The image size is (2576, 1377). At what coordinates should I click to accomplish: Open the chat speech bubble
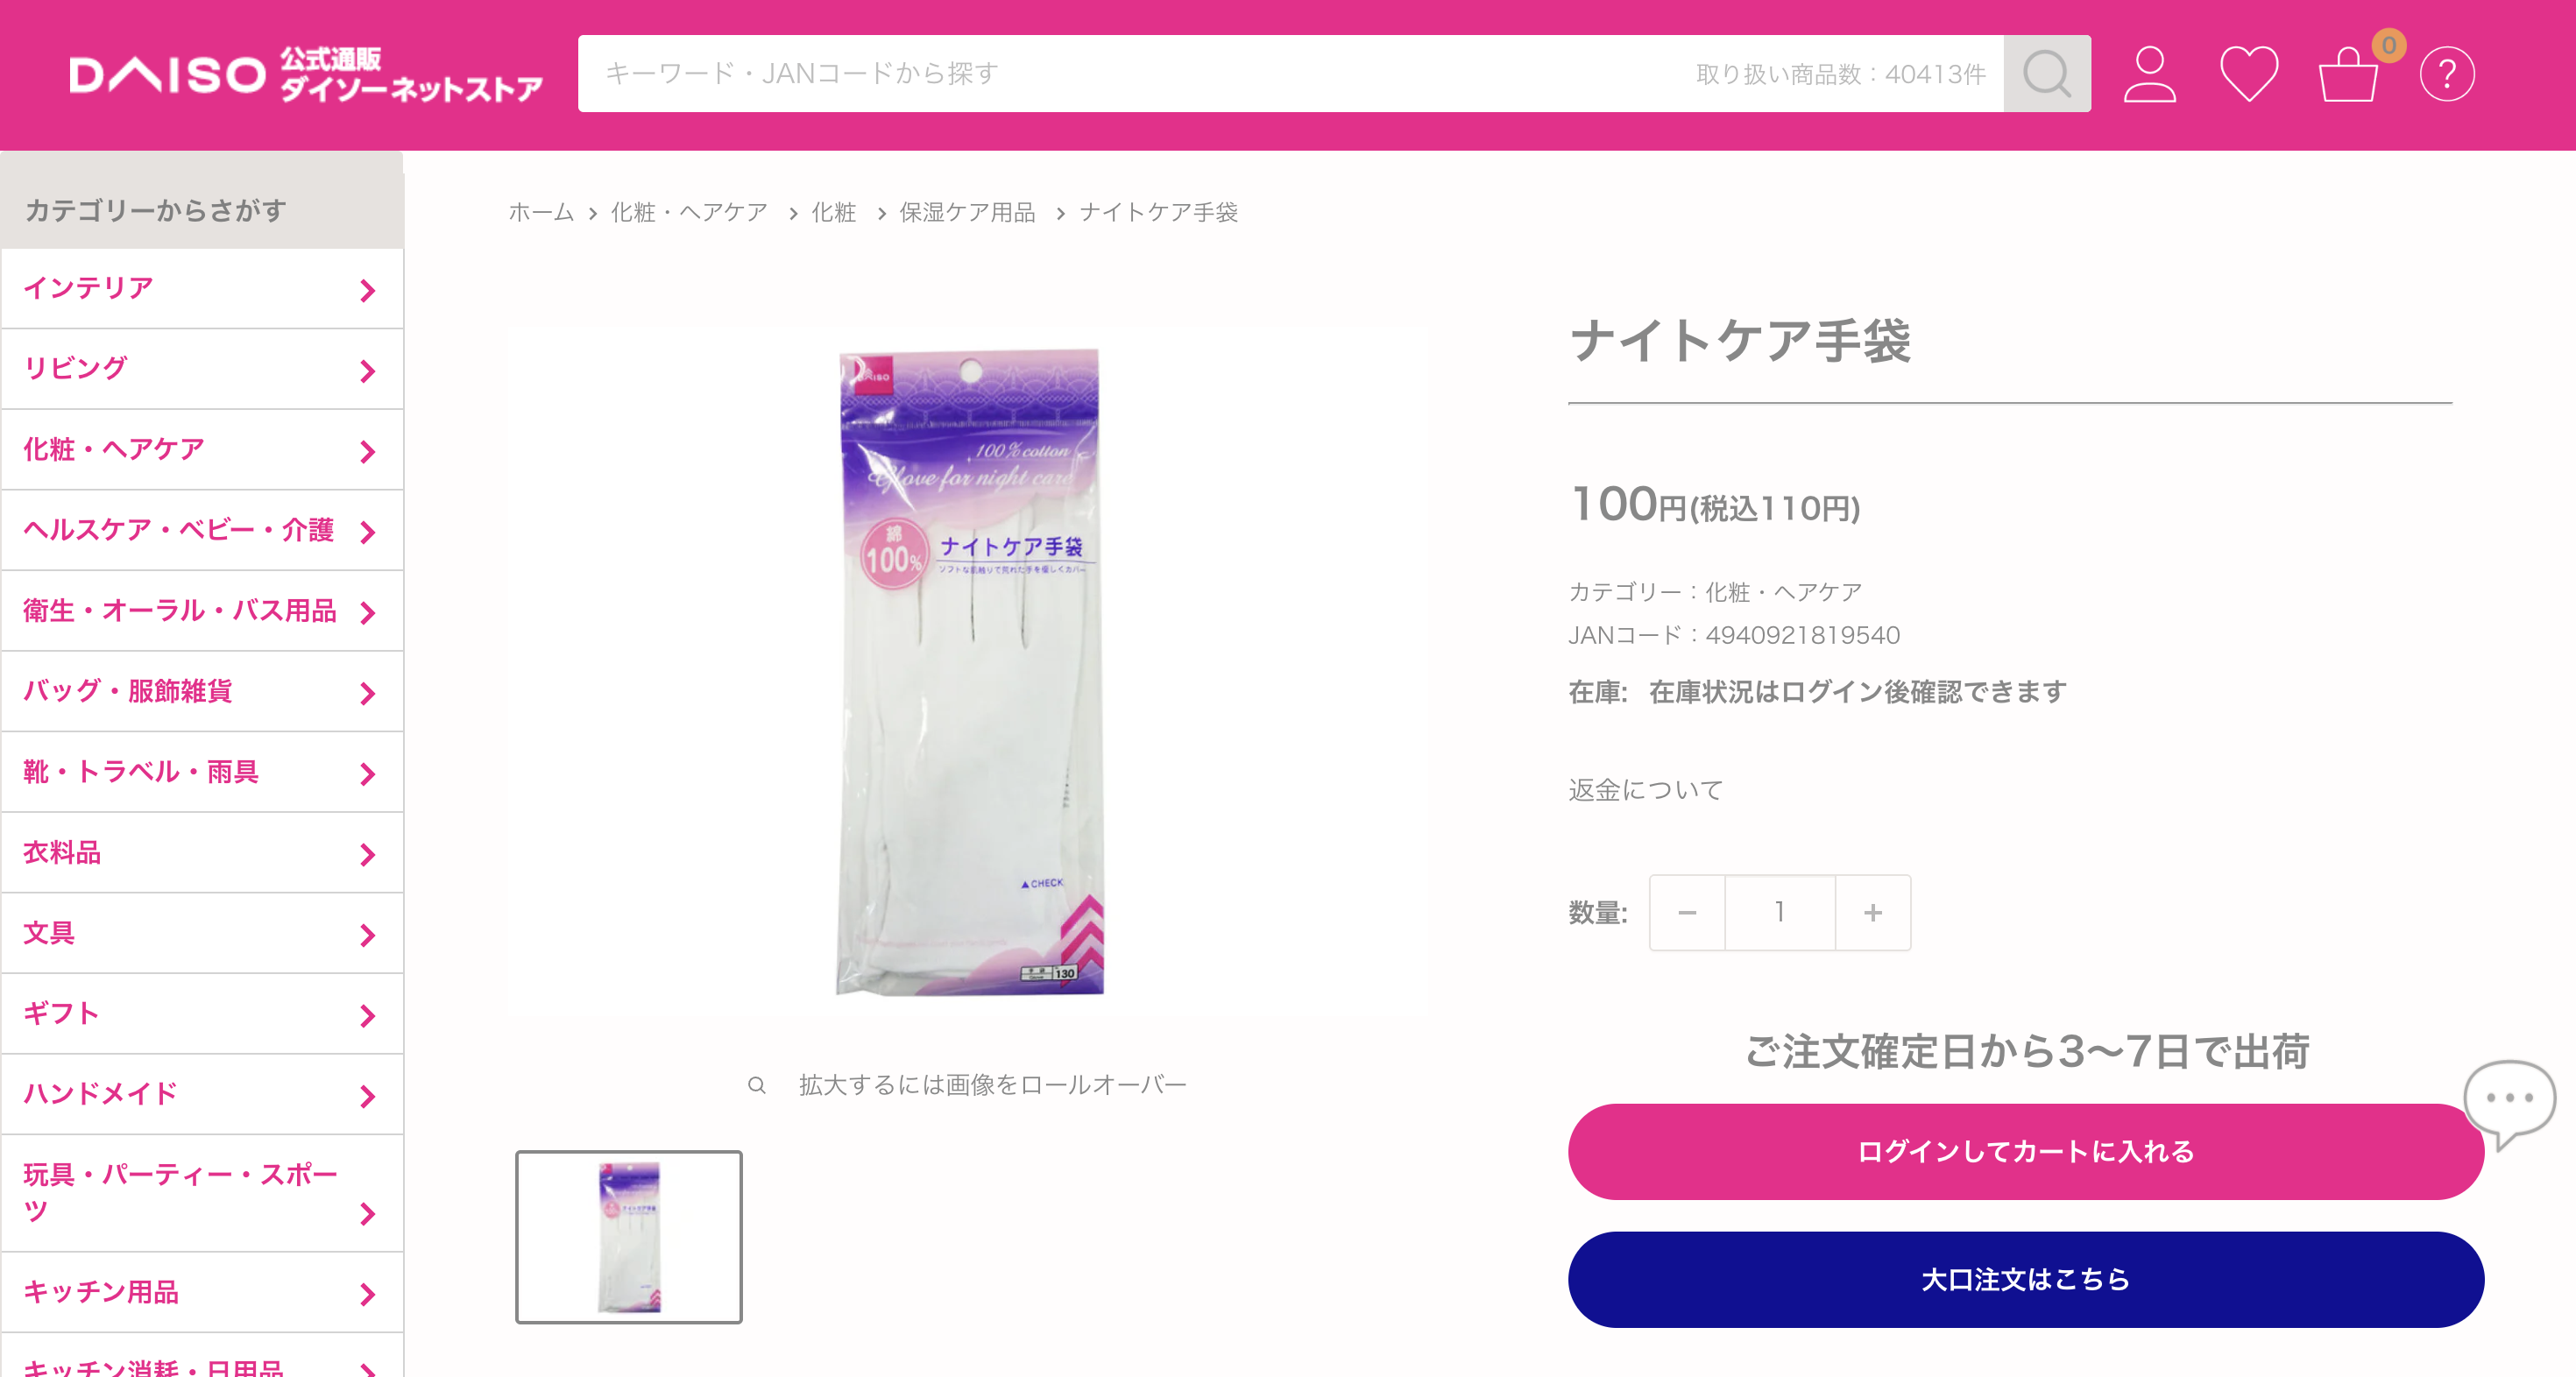coord(2510,1102)
